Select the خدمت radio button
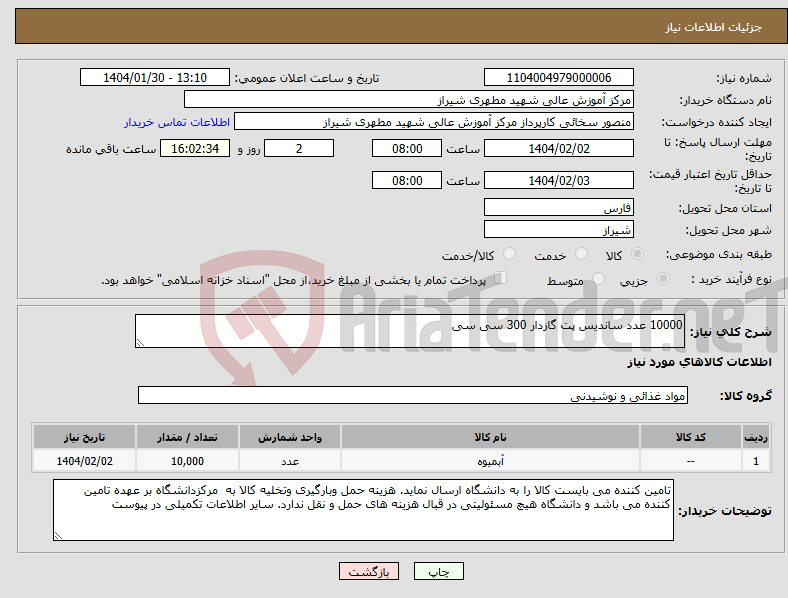 [581, 254]
